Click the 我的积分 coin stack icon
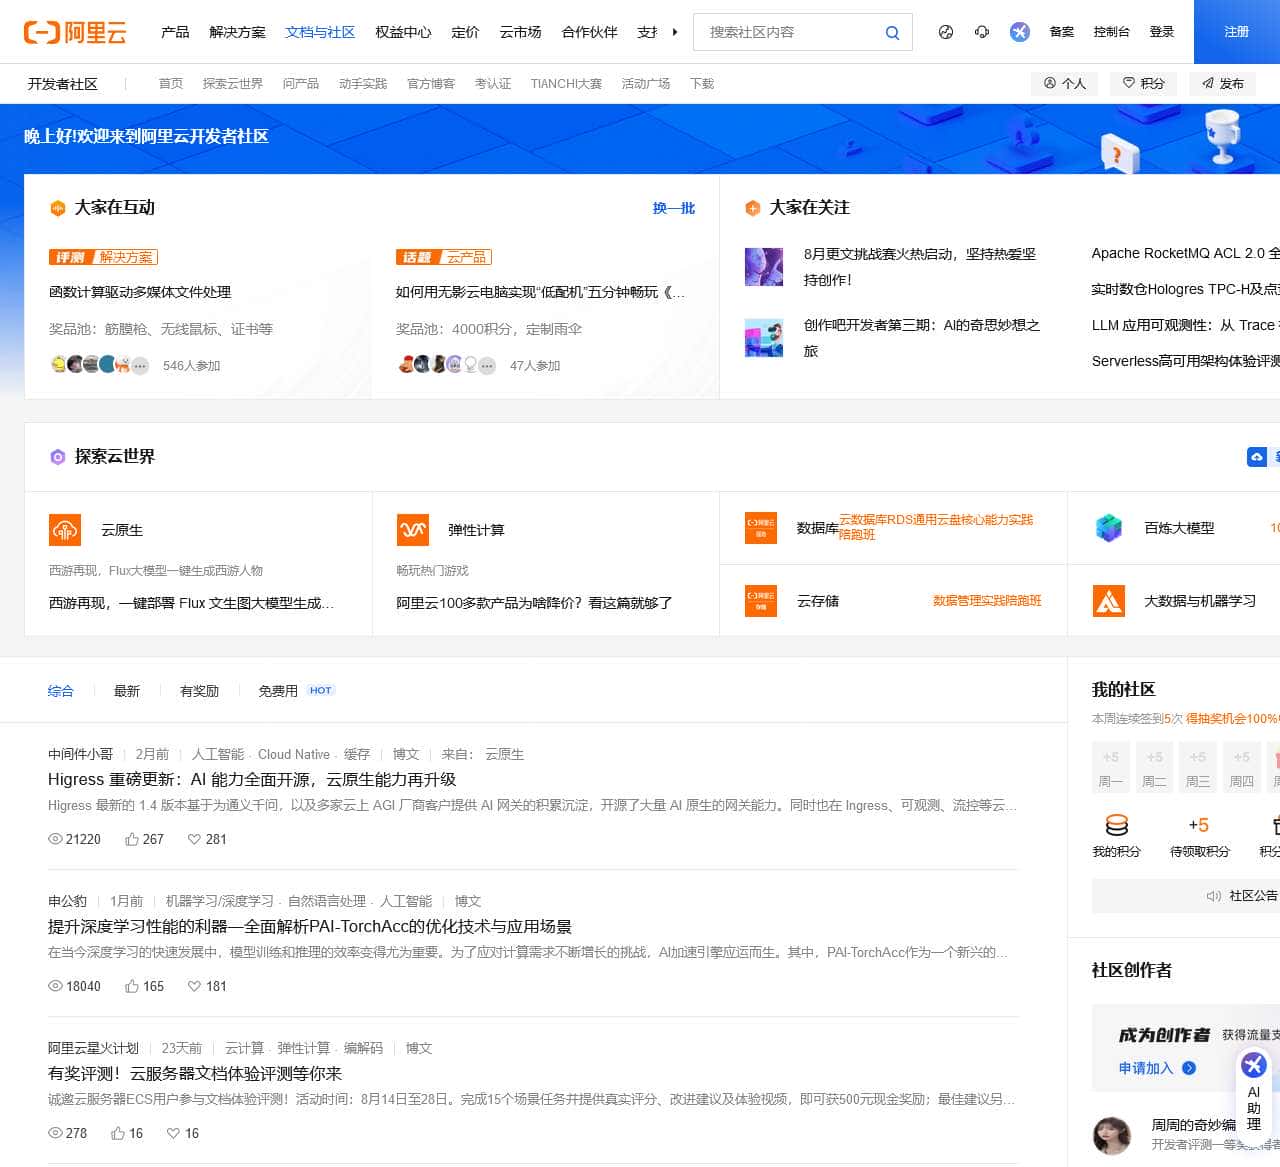 1116,825
